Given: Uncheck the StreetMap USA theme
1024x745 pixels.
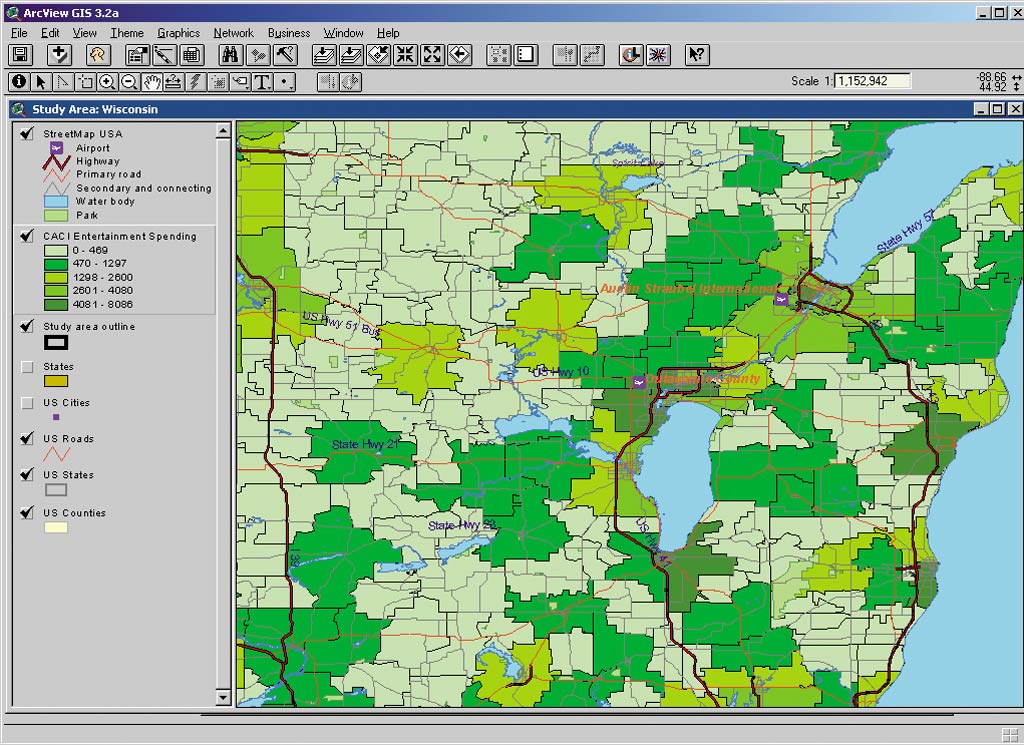Looking at the screenshot, I should click(26, 133).
